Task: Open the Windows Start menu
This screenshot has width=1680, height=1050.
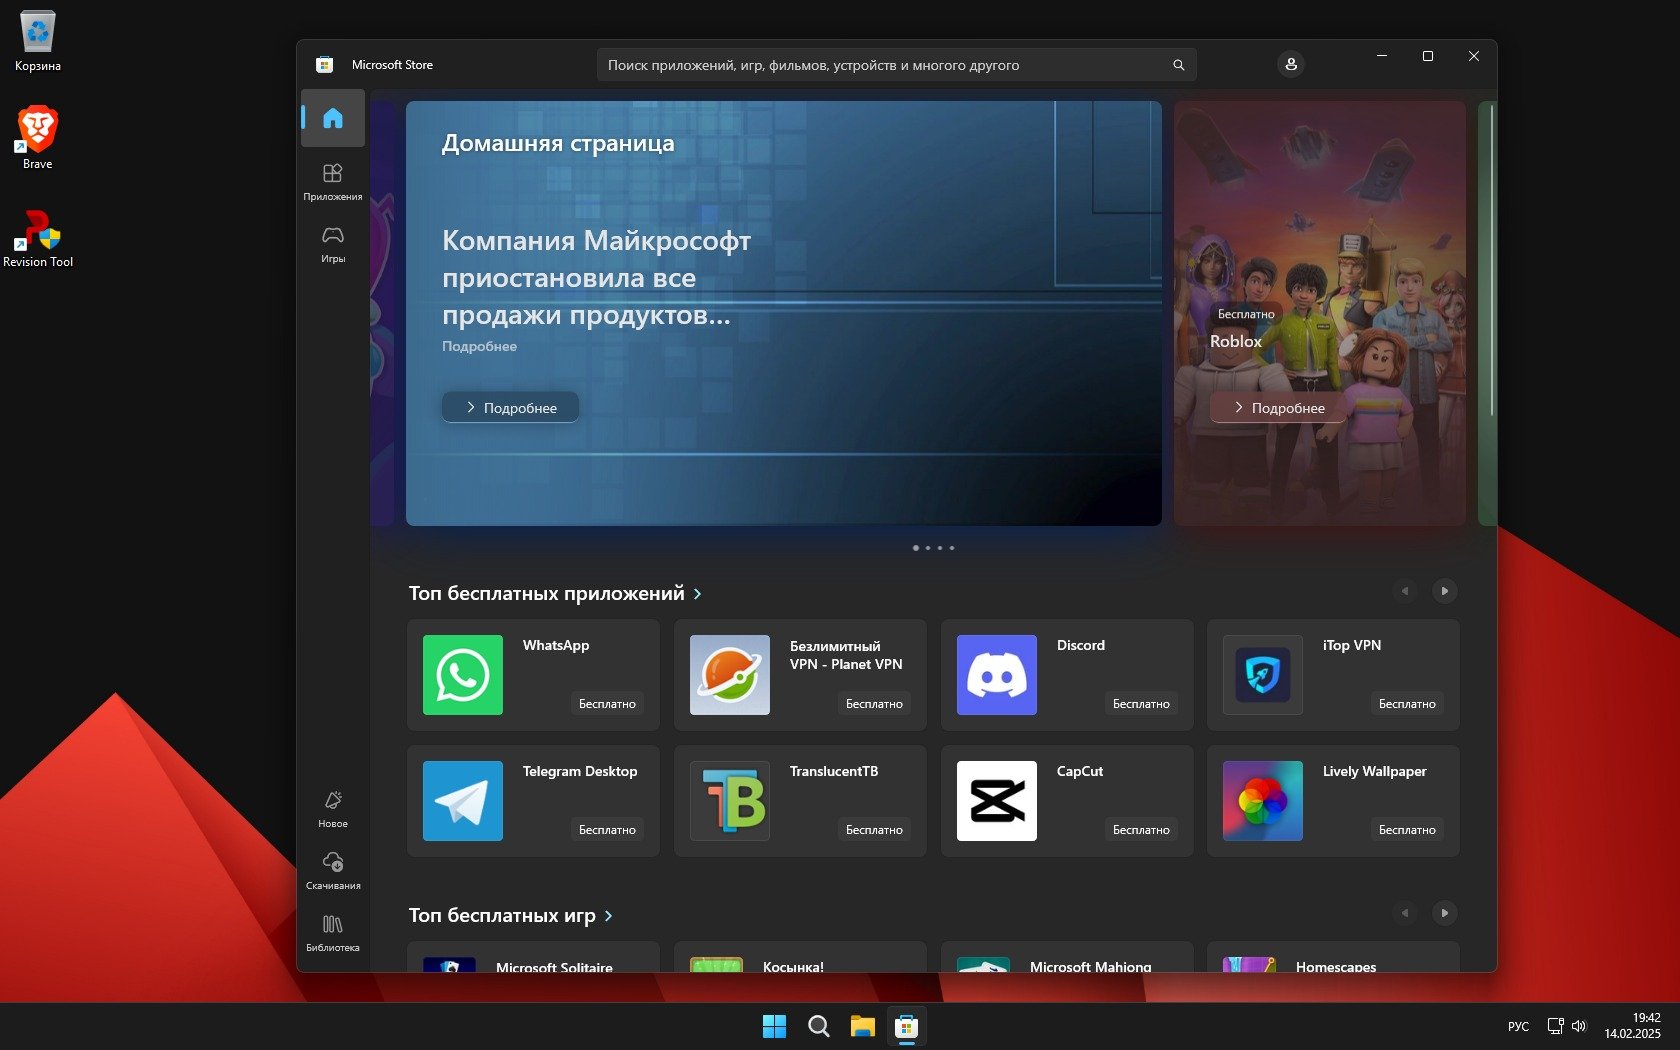Action: (x=774, y=1027)
